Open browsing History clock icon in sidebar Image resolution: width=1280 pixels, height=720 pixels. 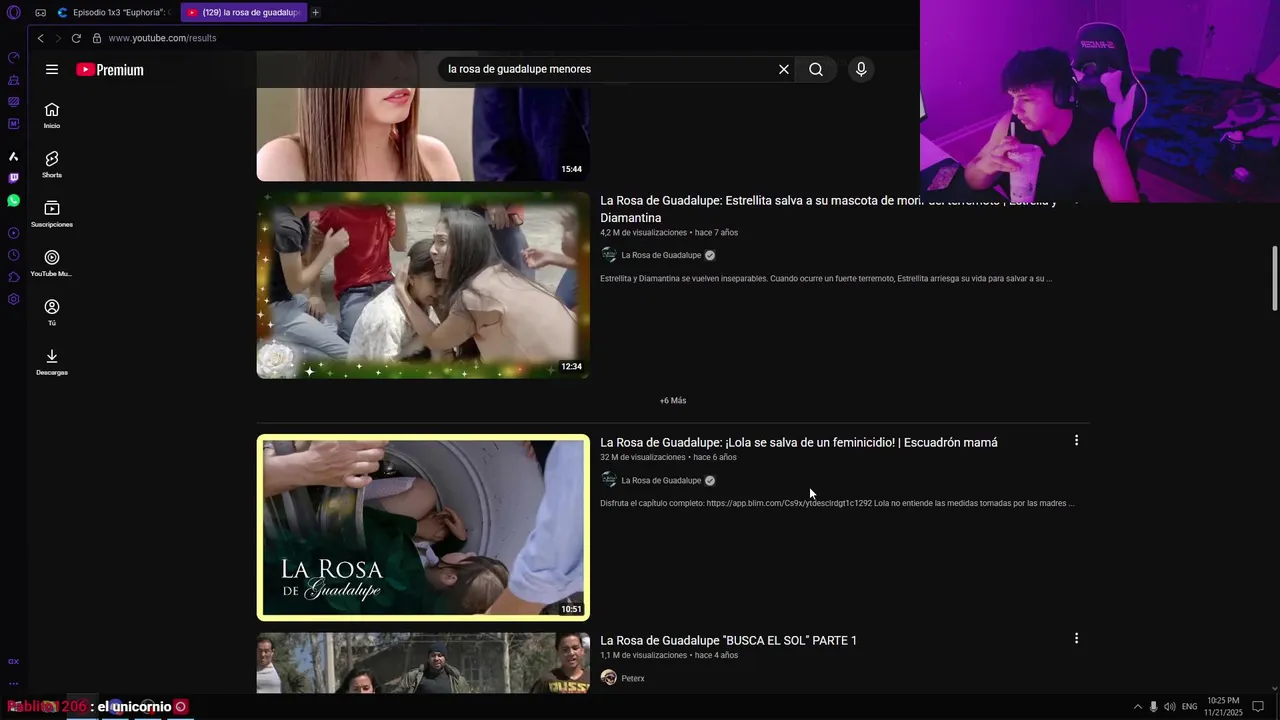coord(13,255)
